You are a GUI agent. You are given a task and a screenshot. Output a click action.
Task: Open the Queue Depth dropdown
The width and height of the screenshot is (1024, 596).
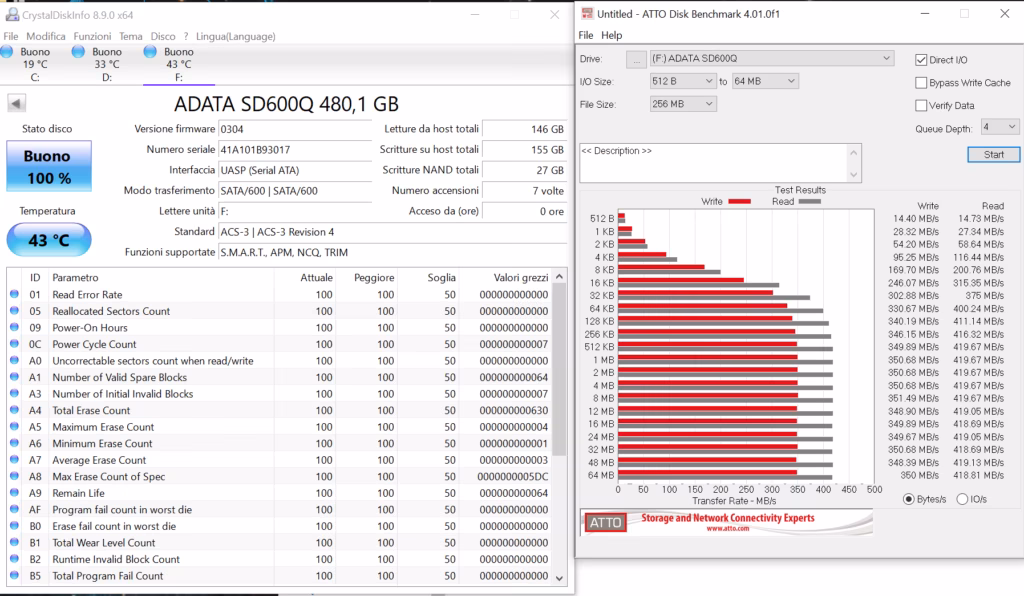tap(999, 127)
